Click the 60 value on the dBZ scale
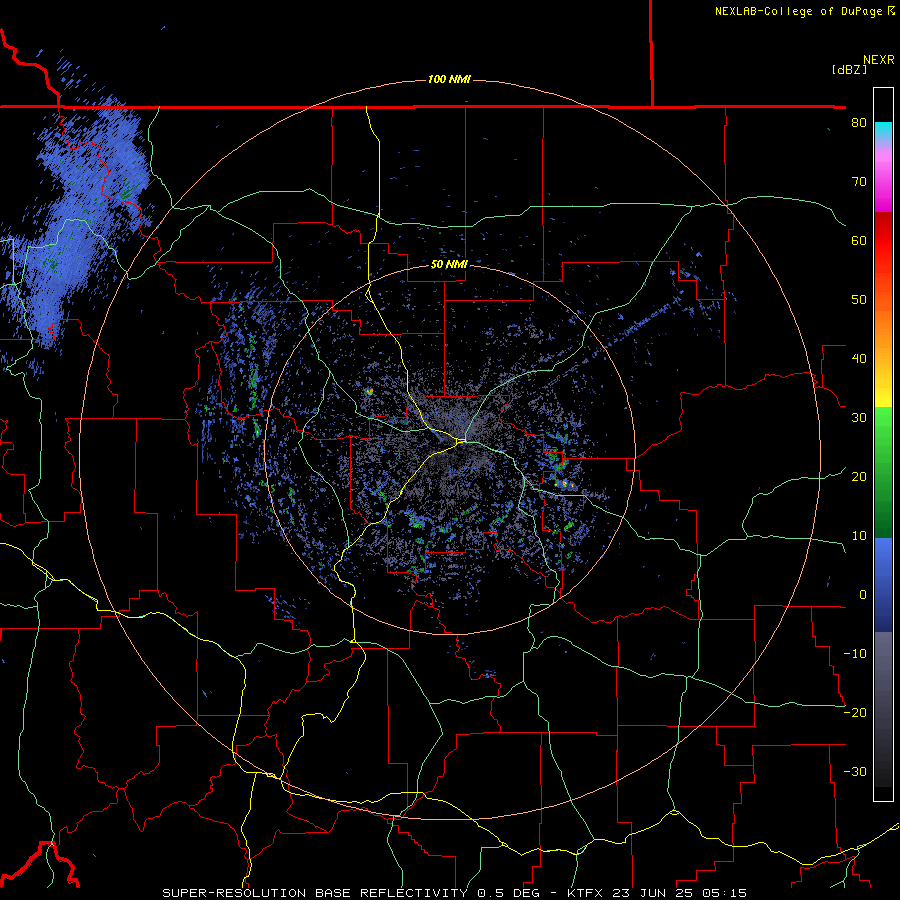The image size is (900, 900). (859, 242)
